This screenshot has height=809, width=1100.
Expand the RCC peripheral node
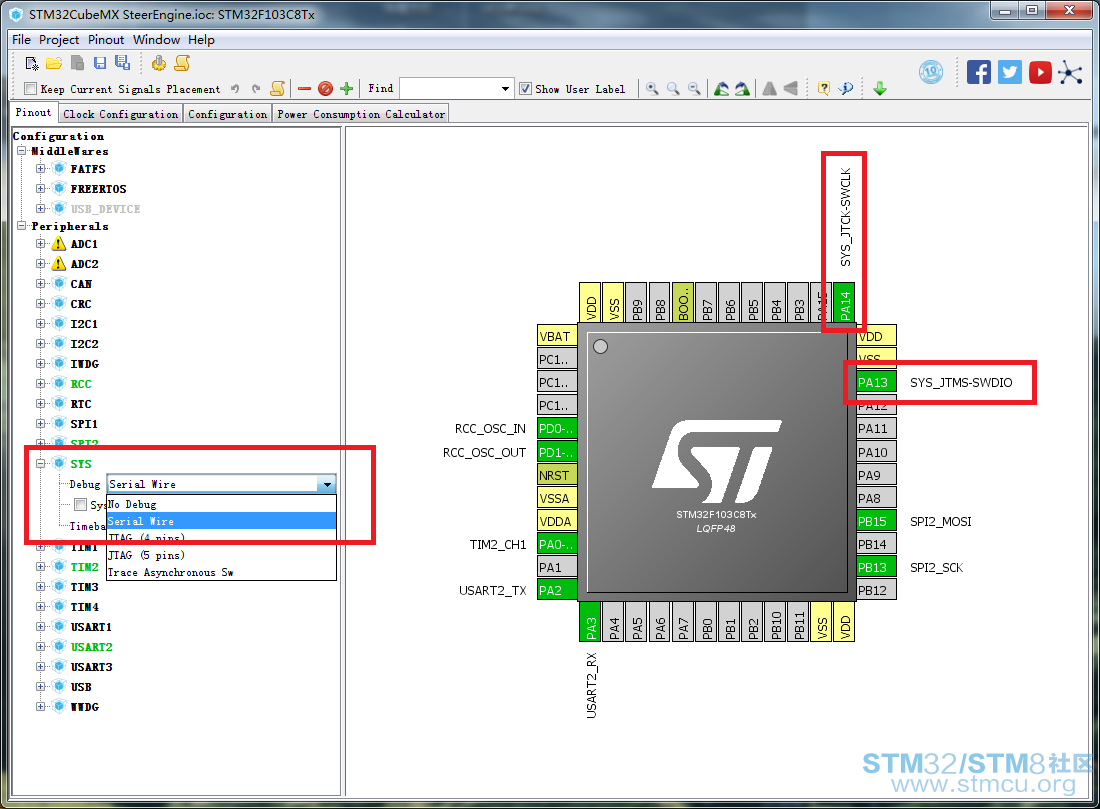coord(41,383)
